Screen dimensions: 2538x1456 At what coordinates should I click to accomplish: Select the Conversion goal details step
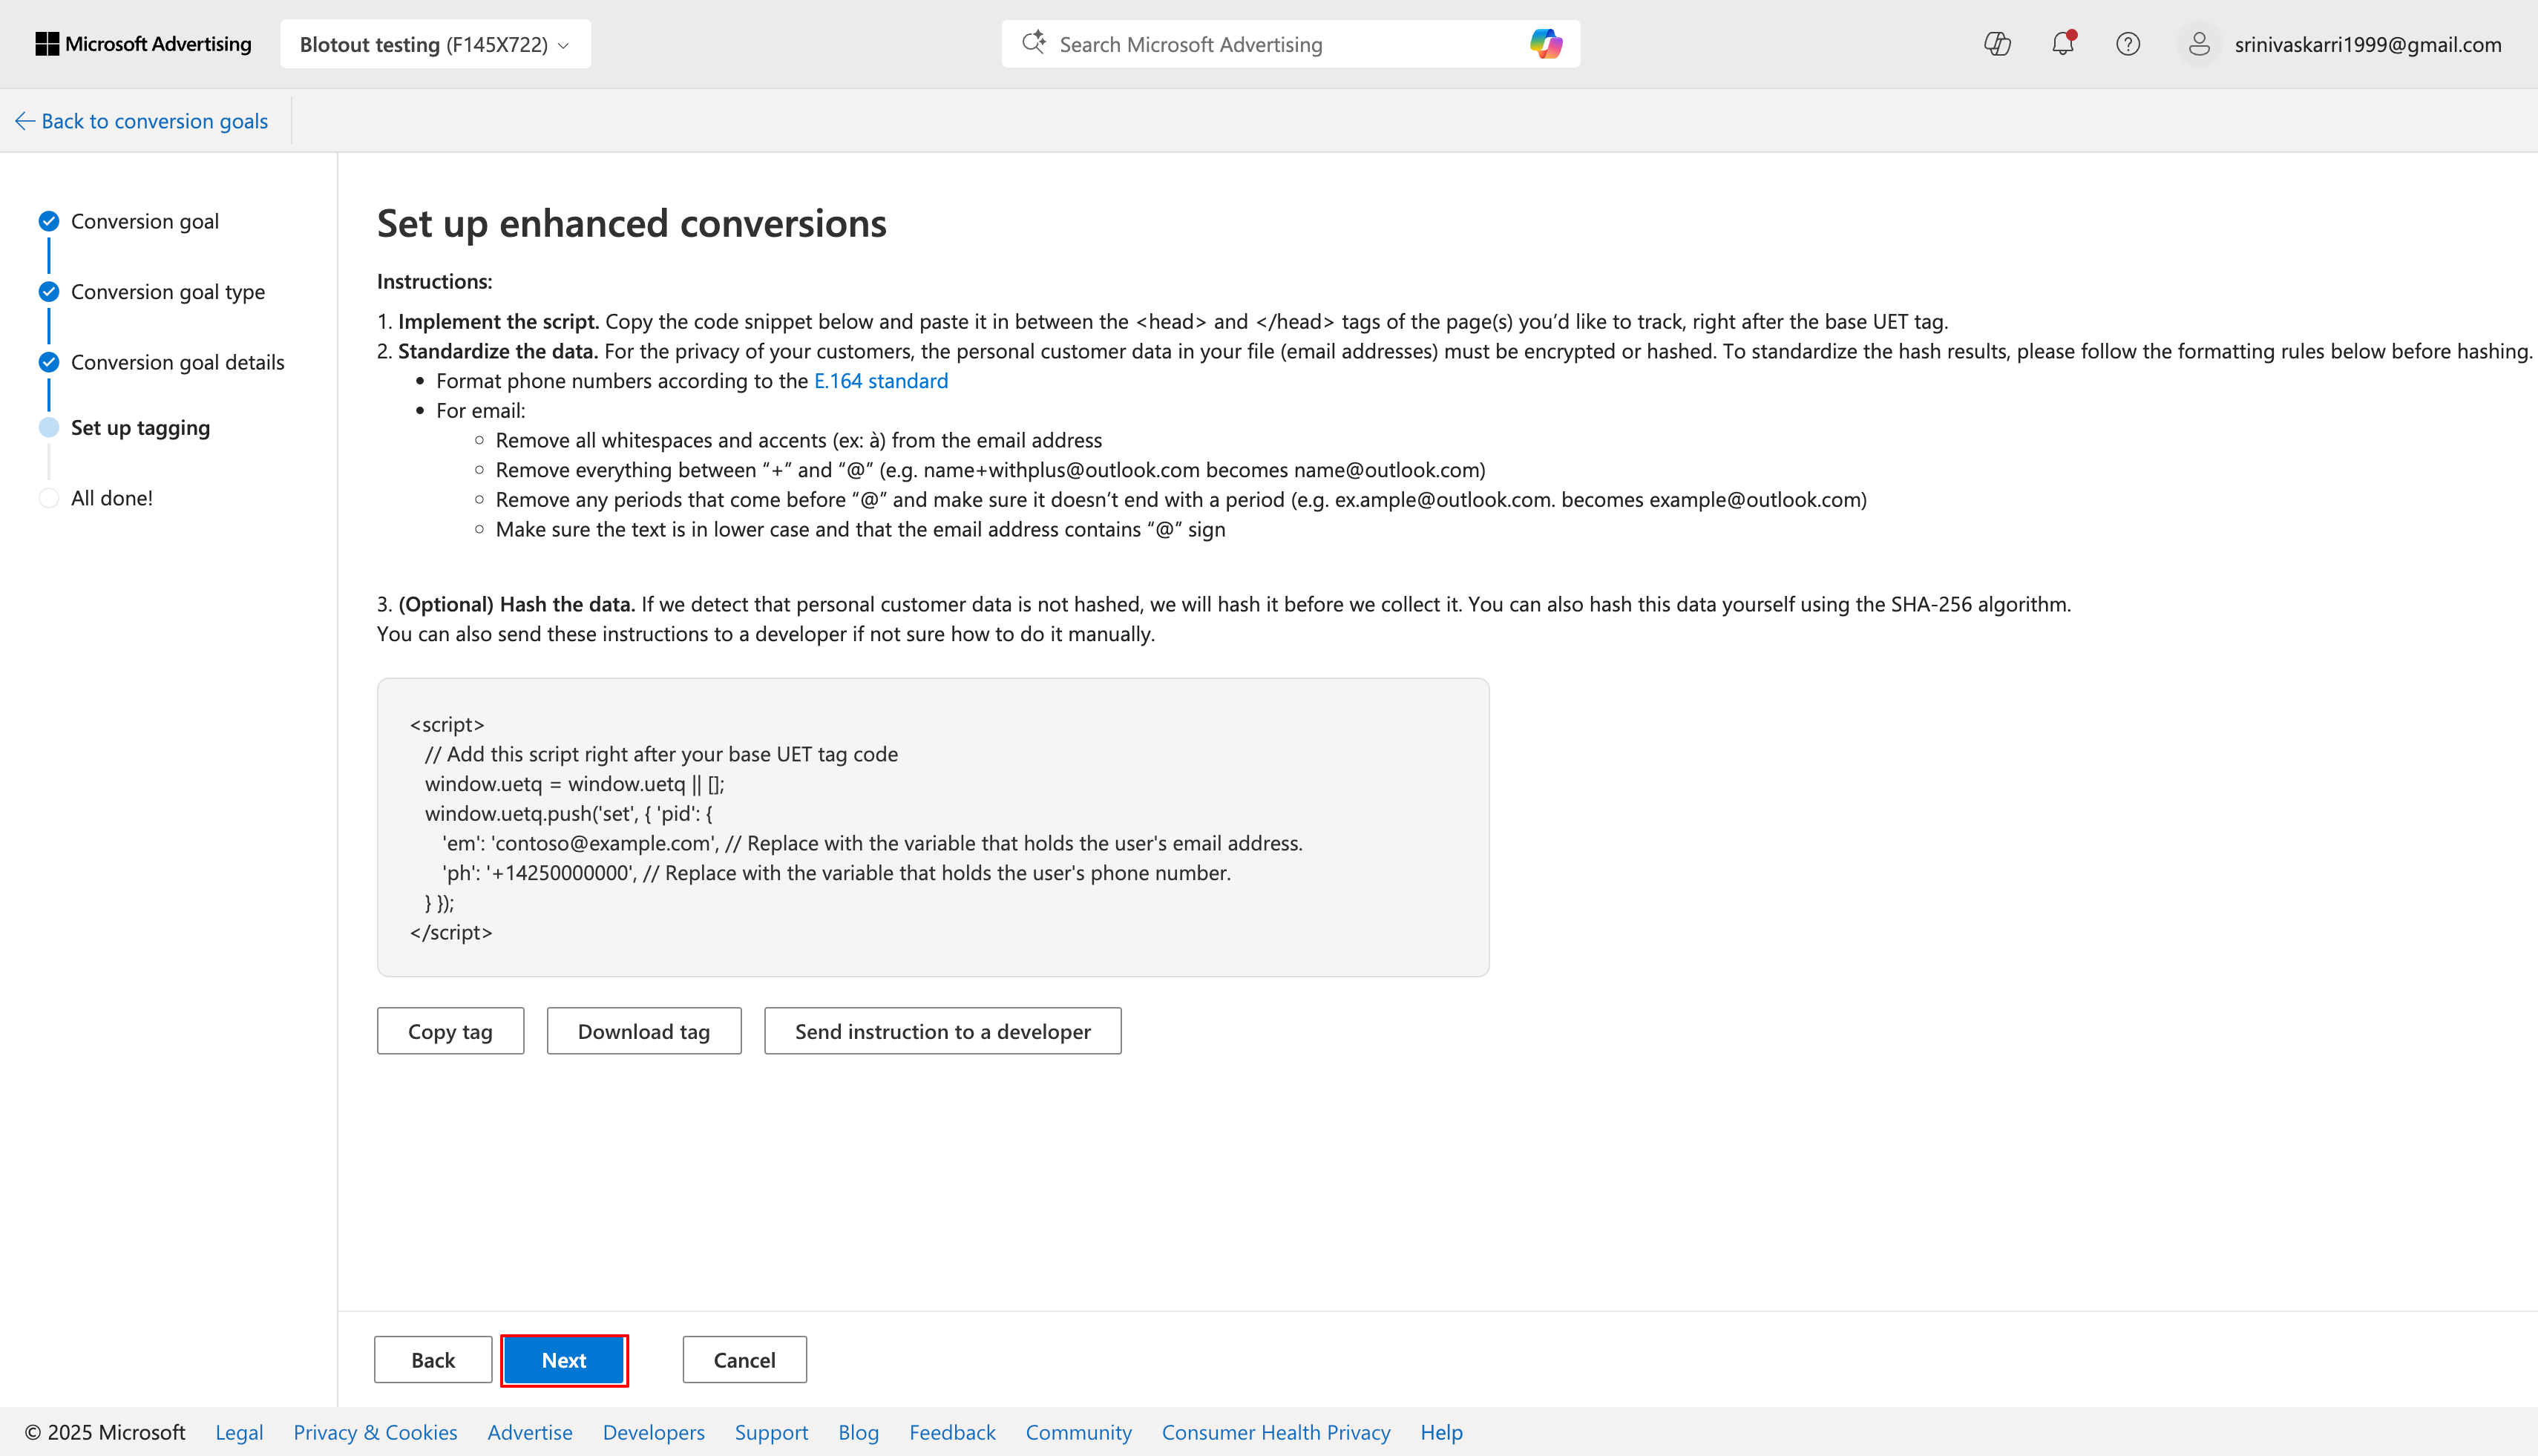[x=177, y=362]
